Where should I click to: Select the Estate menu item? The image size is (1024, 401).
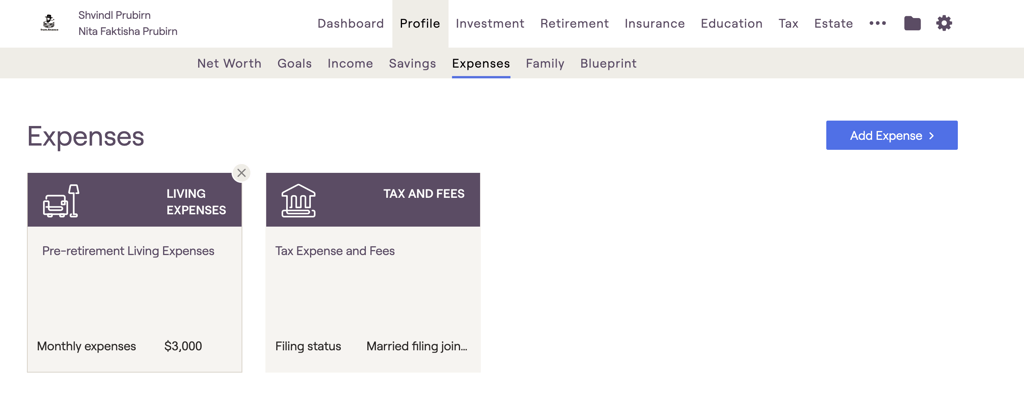[x=833, y=23]
